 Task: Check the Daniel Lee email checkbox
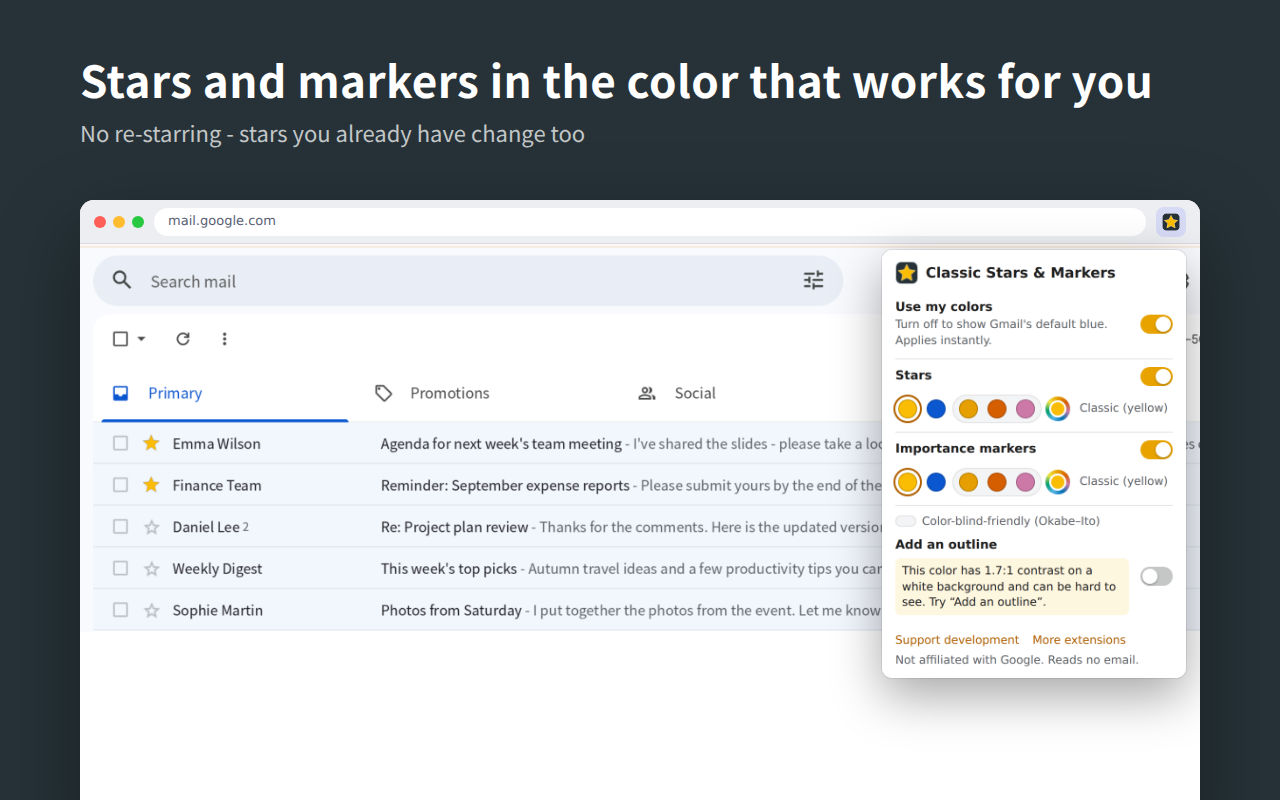click(120, 527)
